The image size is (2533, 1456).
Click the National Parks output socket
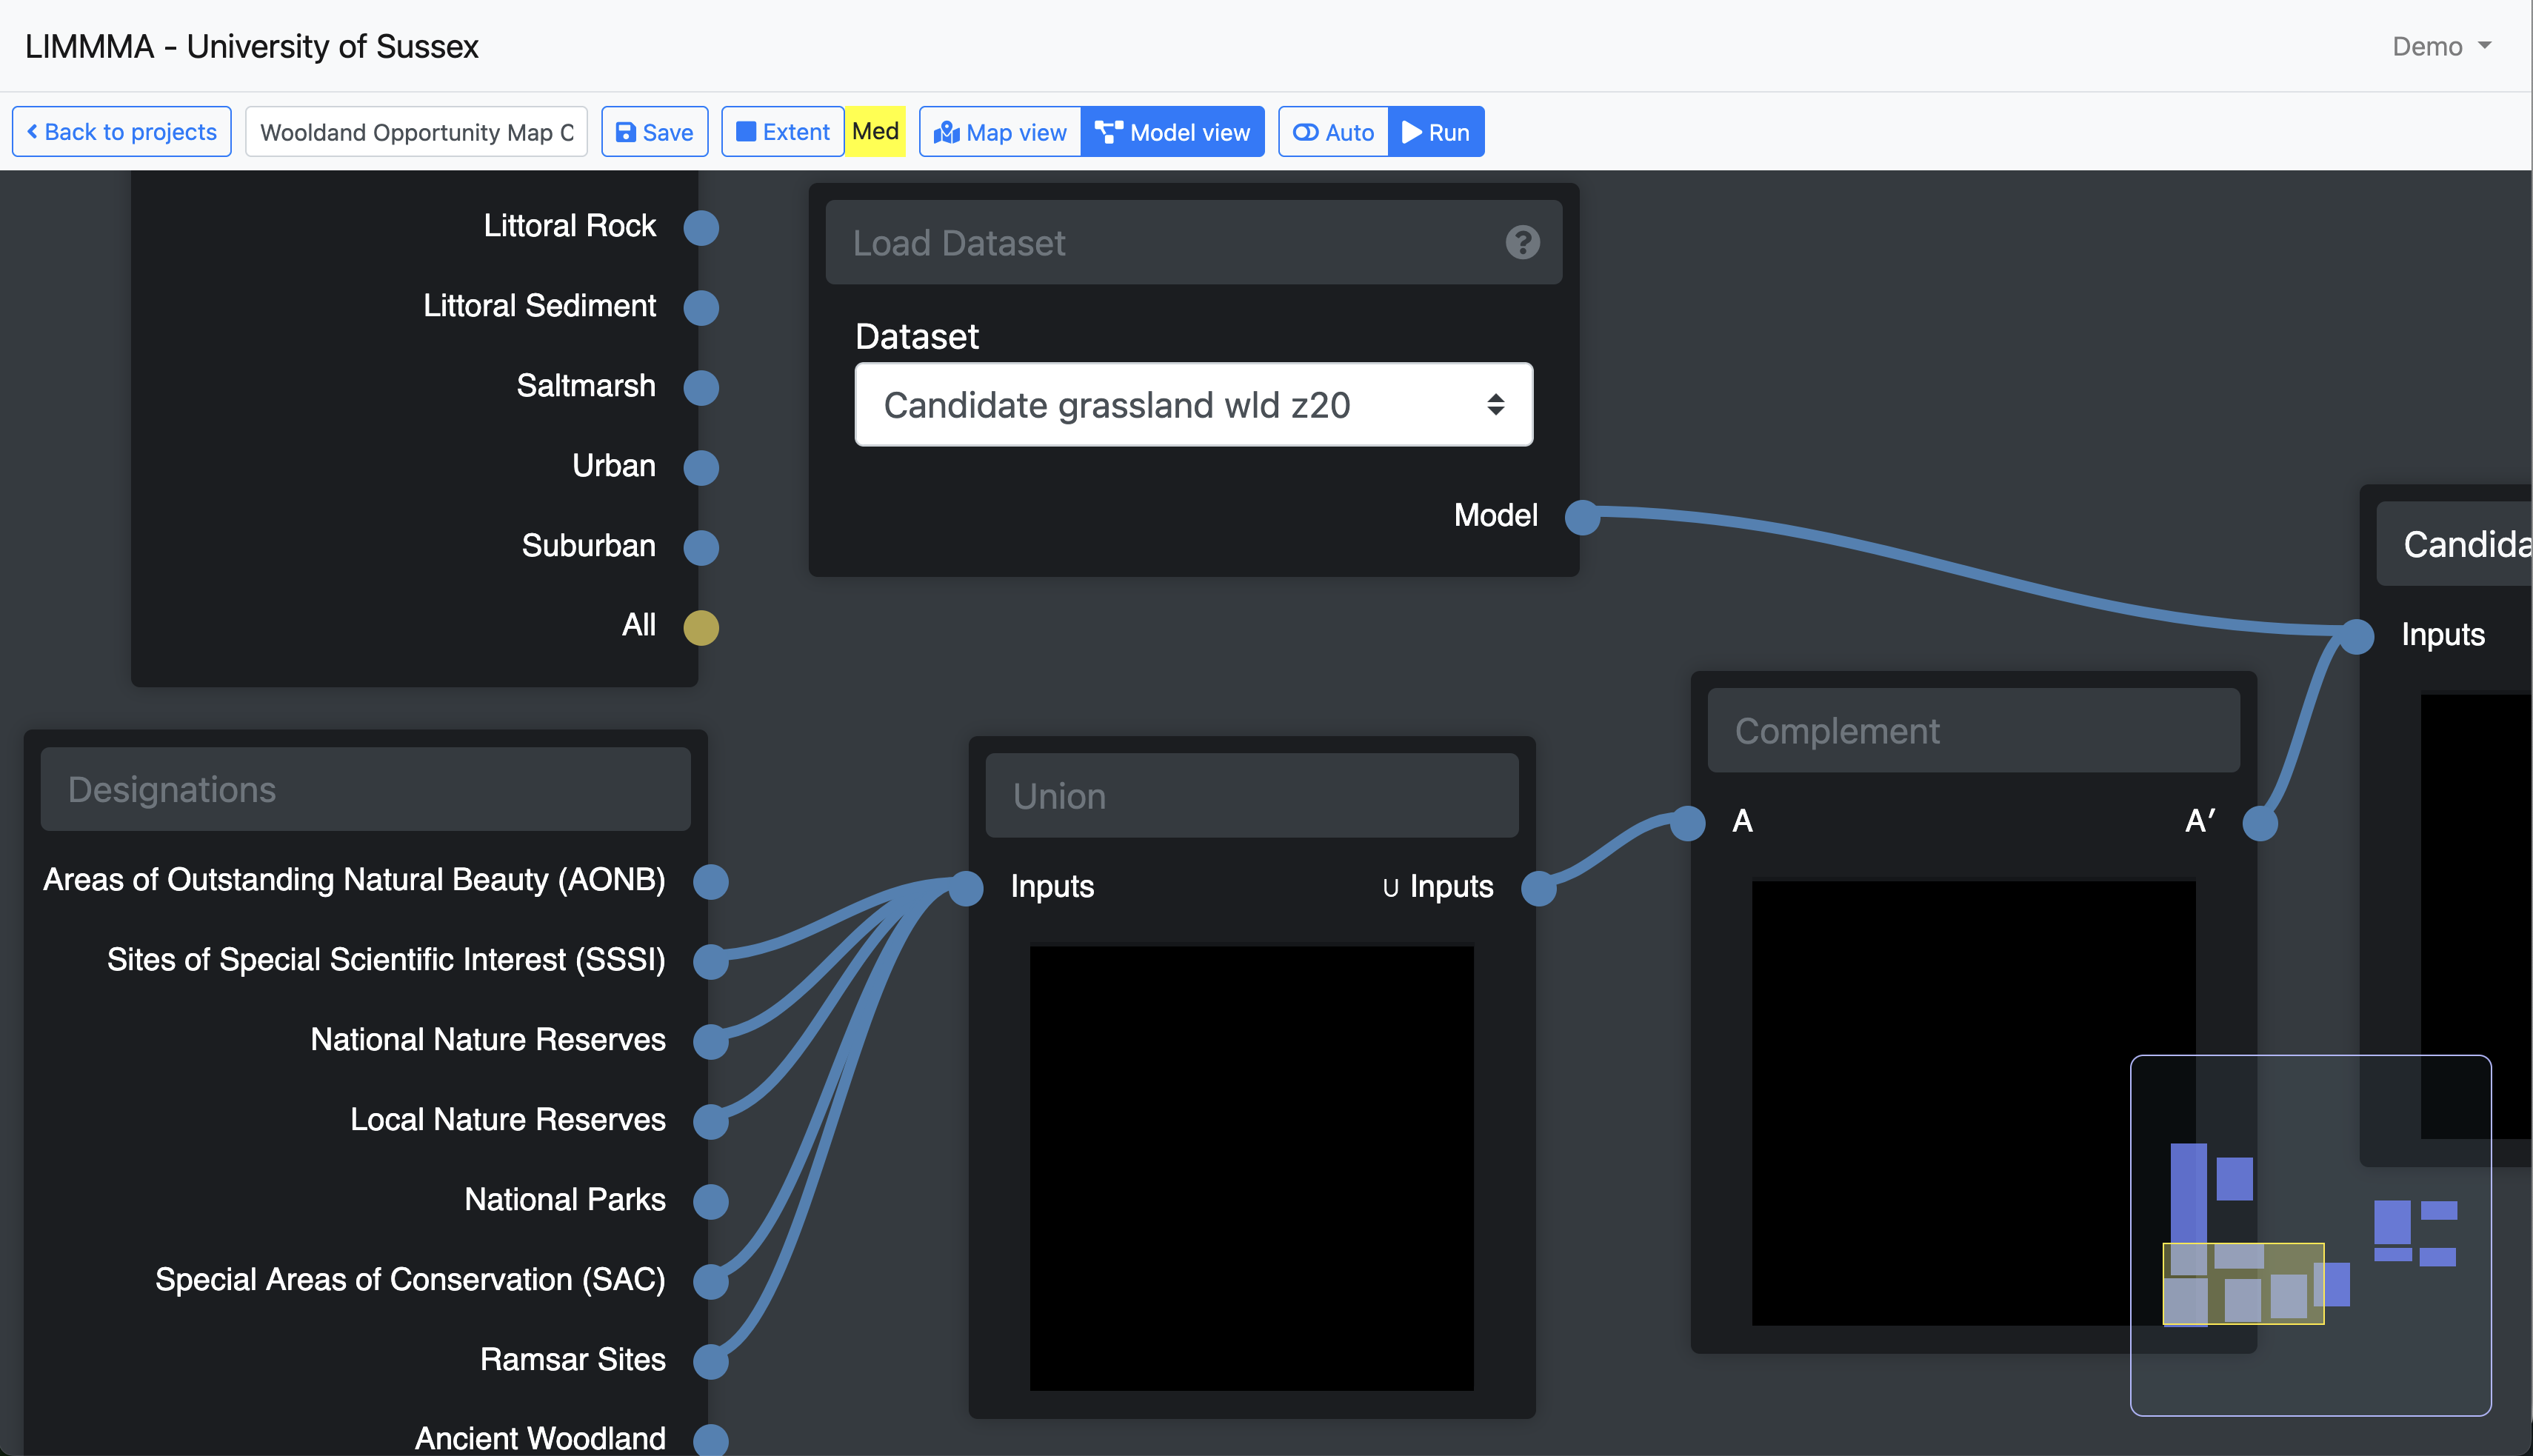click(711, 1201)
